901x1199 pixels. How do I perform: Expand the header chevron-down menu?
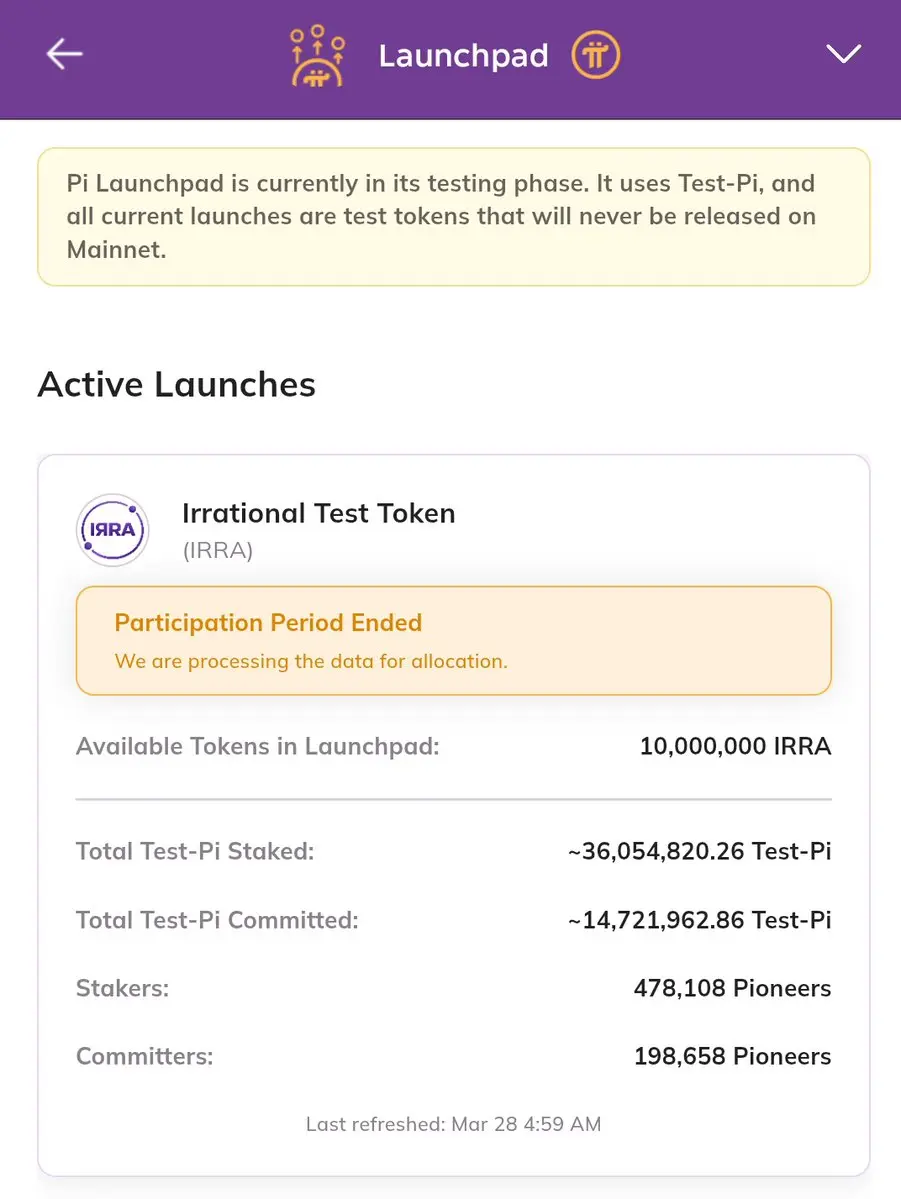(x=843, y=54)
